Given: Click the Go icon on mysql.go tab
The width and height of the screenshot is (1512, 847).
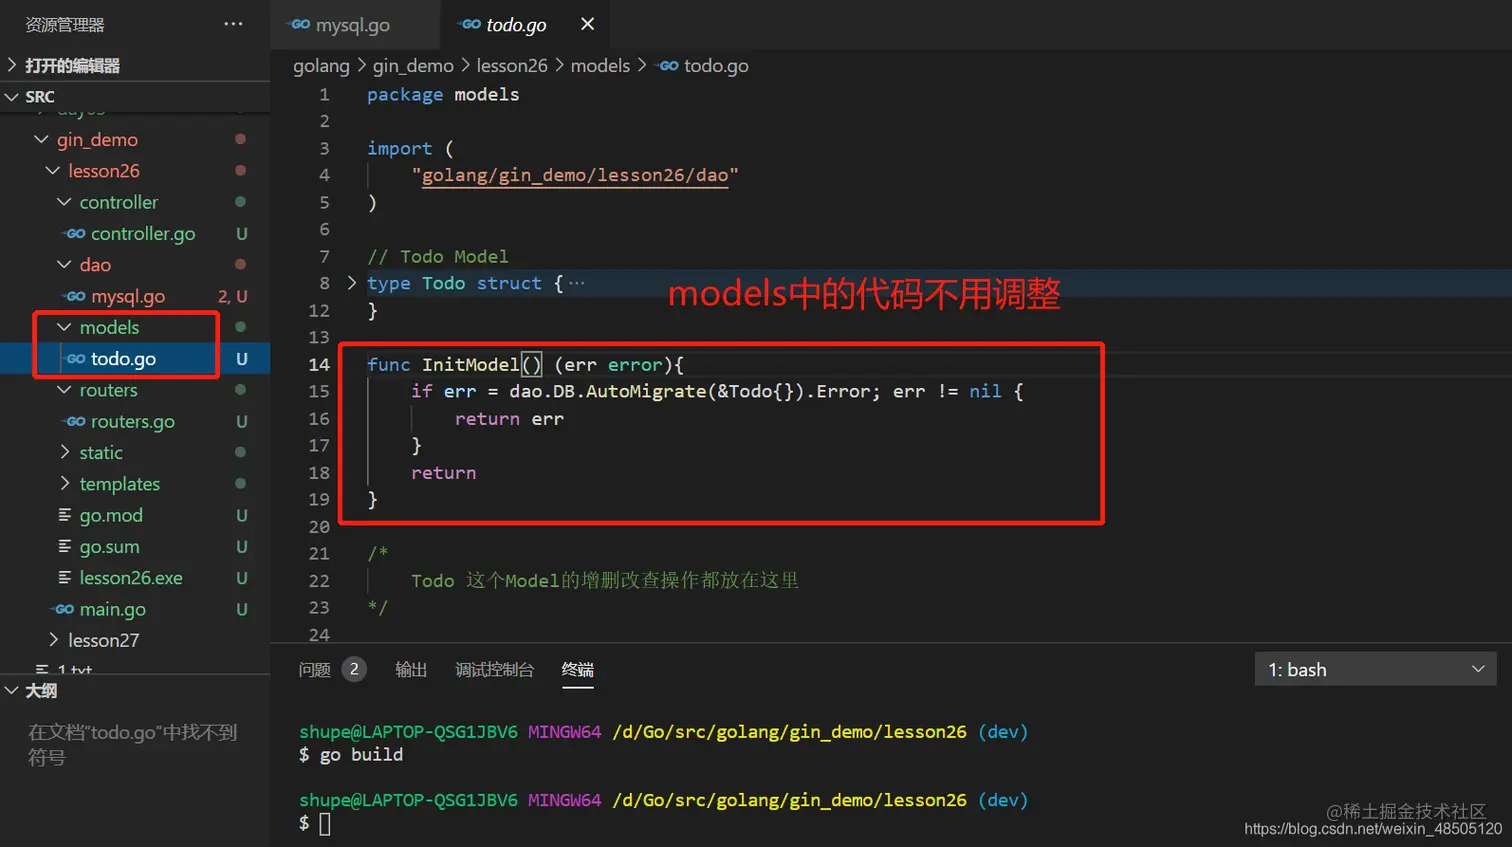Looking at the screenshot, I should [300, 25].
